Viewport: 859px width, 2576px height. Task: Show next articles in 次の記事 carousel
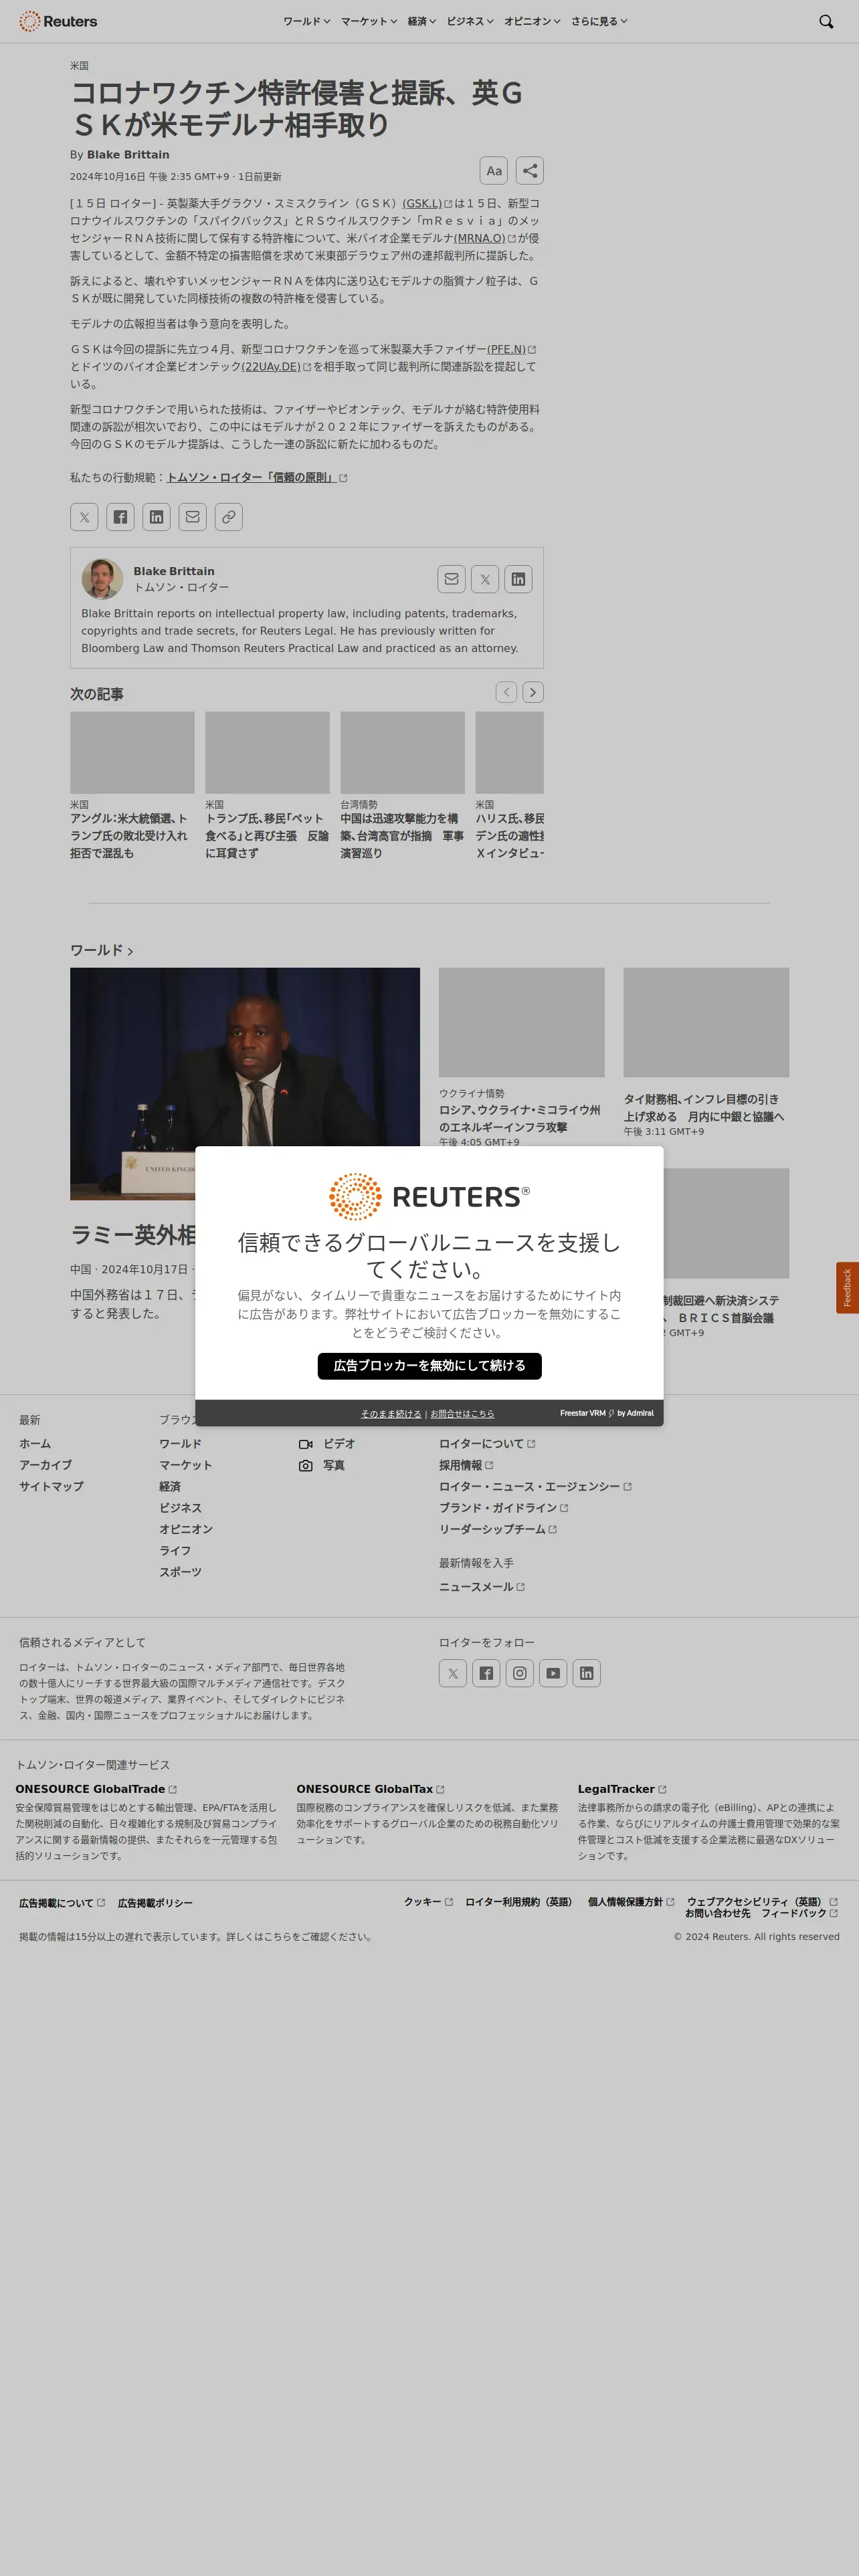tap(533, 692)
